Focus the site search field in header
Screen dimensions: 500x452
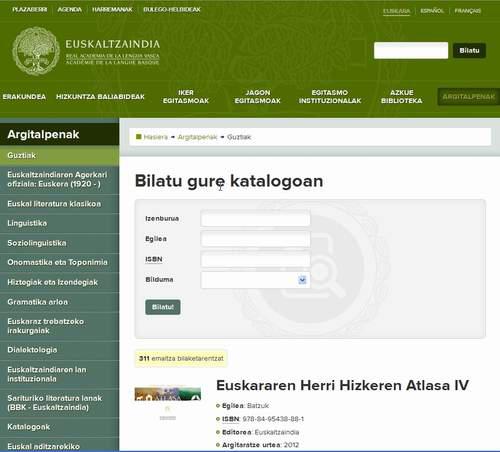point(411,50)
